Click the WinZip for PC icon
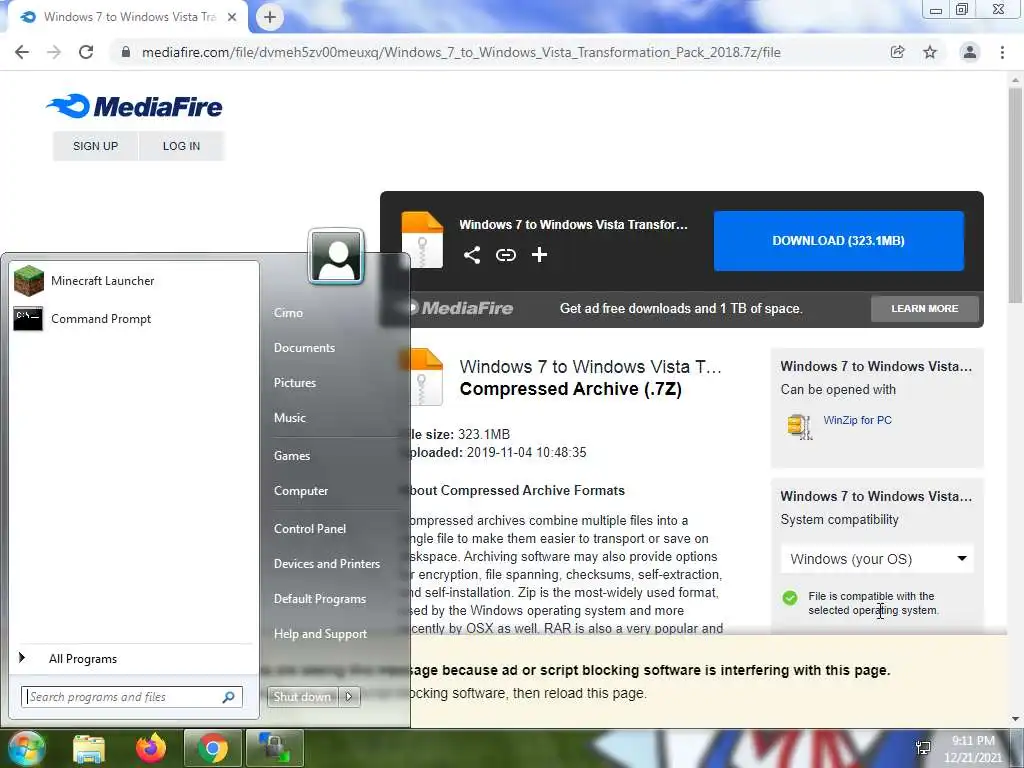The width and height of the screenshot is (1024, 768). tap(800, 426)
